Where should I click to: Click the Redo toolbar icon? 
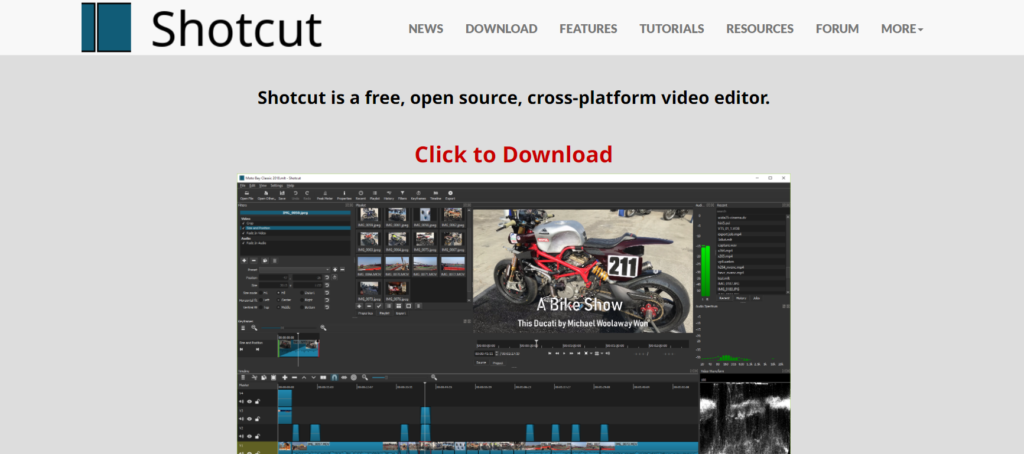pyautogui.click(x=307, y=193)
